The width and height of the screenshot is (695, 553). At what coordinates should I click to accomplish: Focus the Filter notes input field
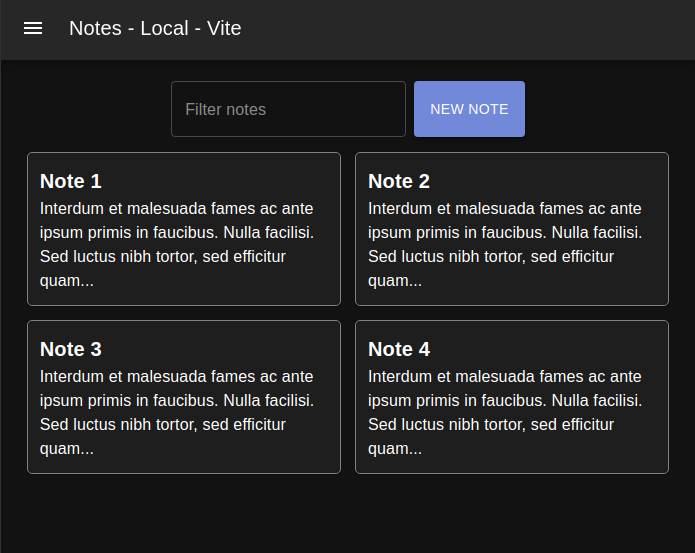288,109
